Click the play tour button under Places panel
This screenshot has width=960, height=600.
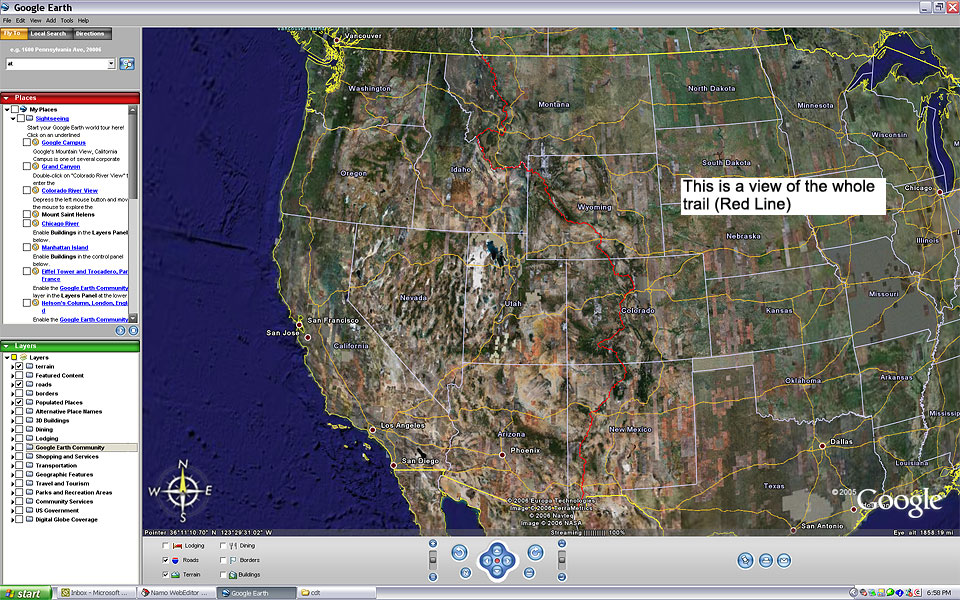(120, 330)
